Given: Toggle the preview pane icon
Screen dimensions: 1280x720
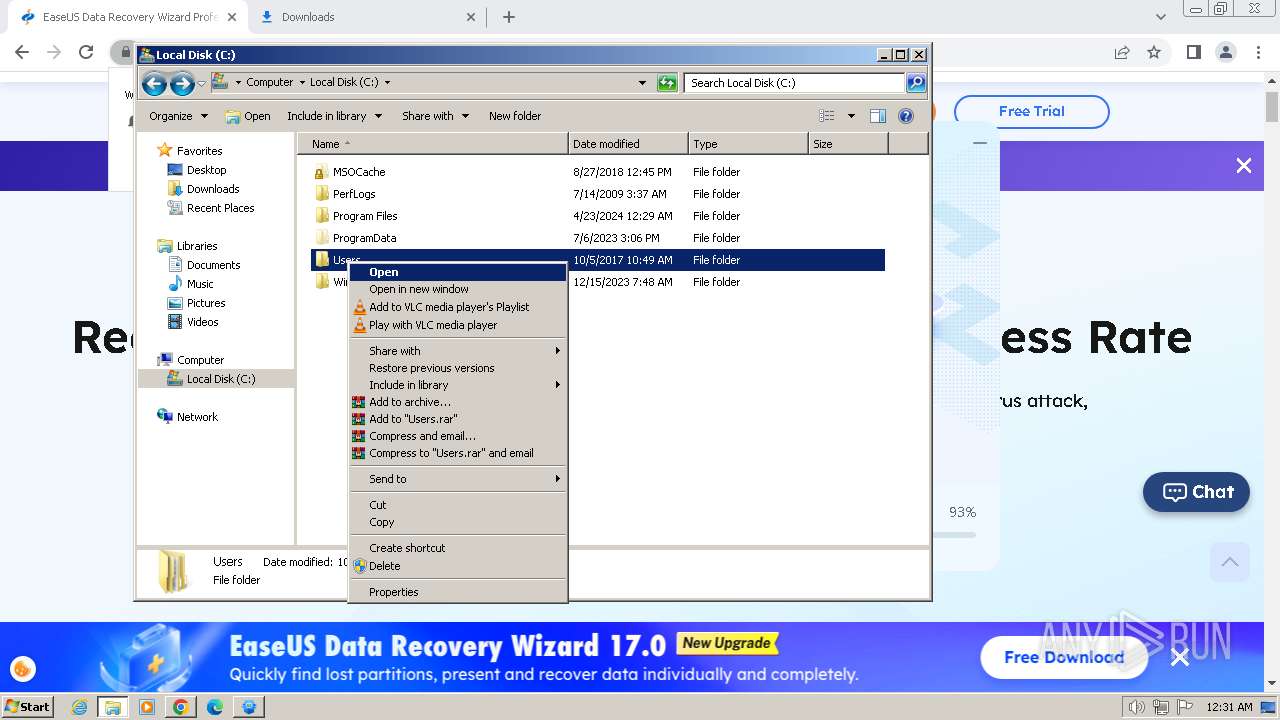Looking at the screenshot, I should pos(878,116).
